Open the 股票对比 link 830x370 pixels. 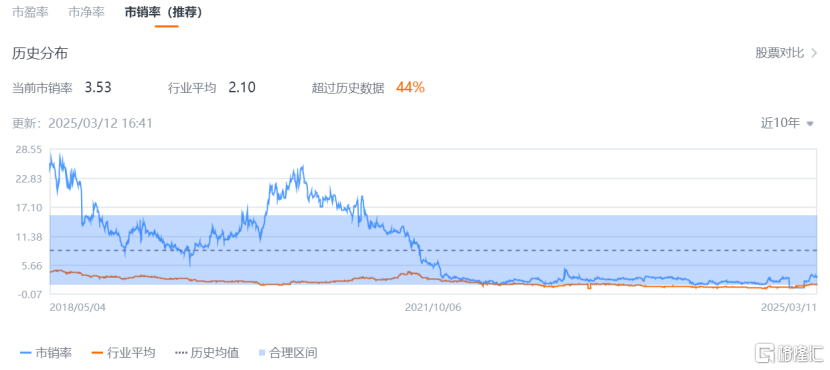(780, 53)
